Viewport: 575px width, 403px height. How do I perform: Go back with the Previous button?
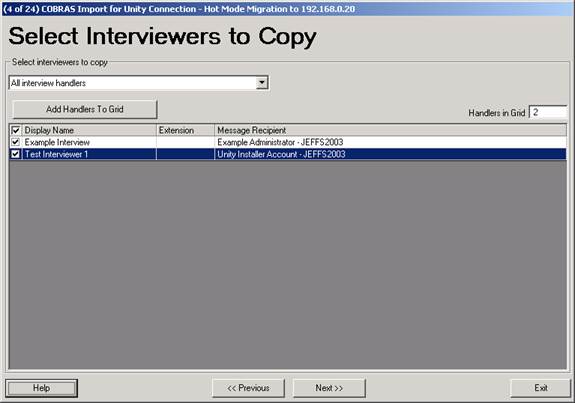click(x=248, y=388)
